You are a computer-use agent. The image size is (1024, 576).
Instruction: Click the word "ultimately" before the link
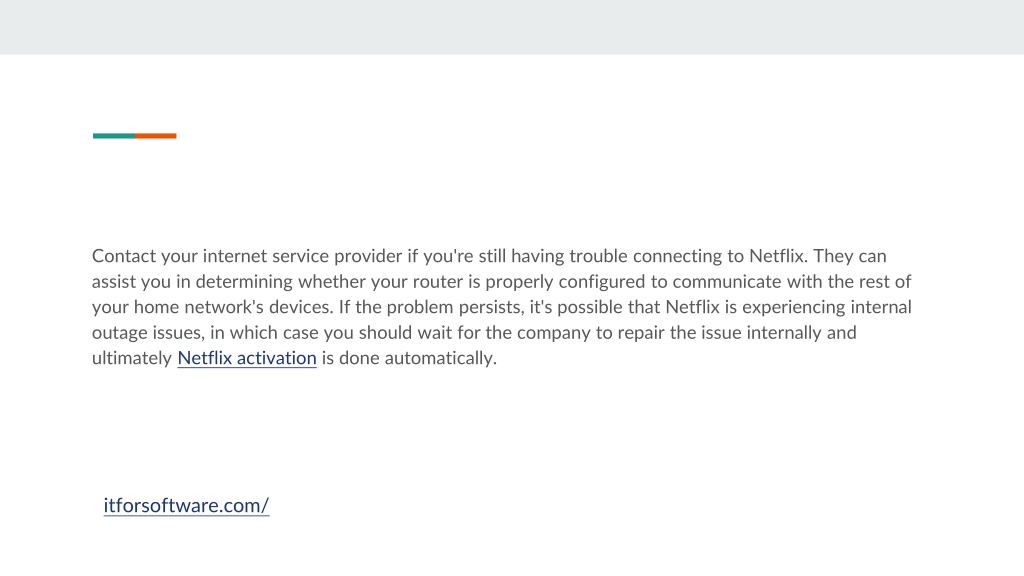point(132,358)
